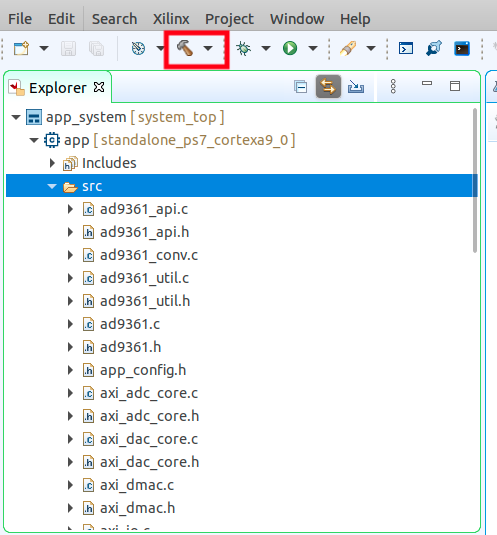Click the black terminal icon
The height and width of the screenshot is (535, 497).
(462, 48)
